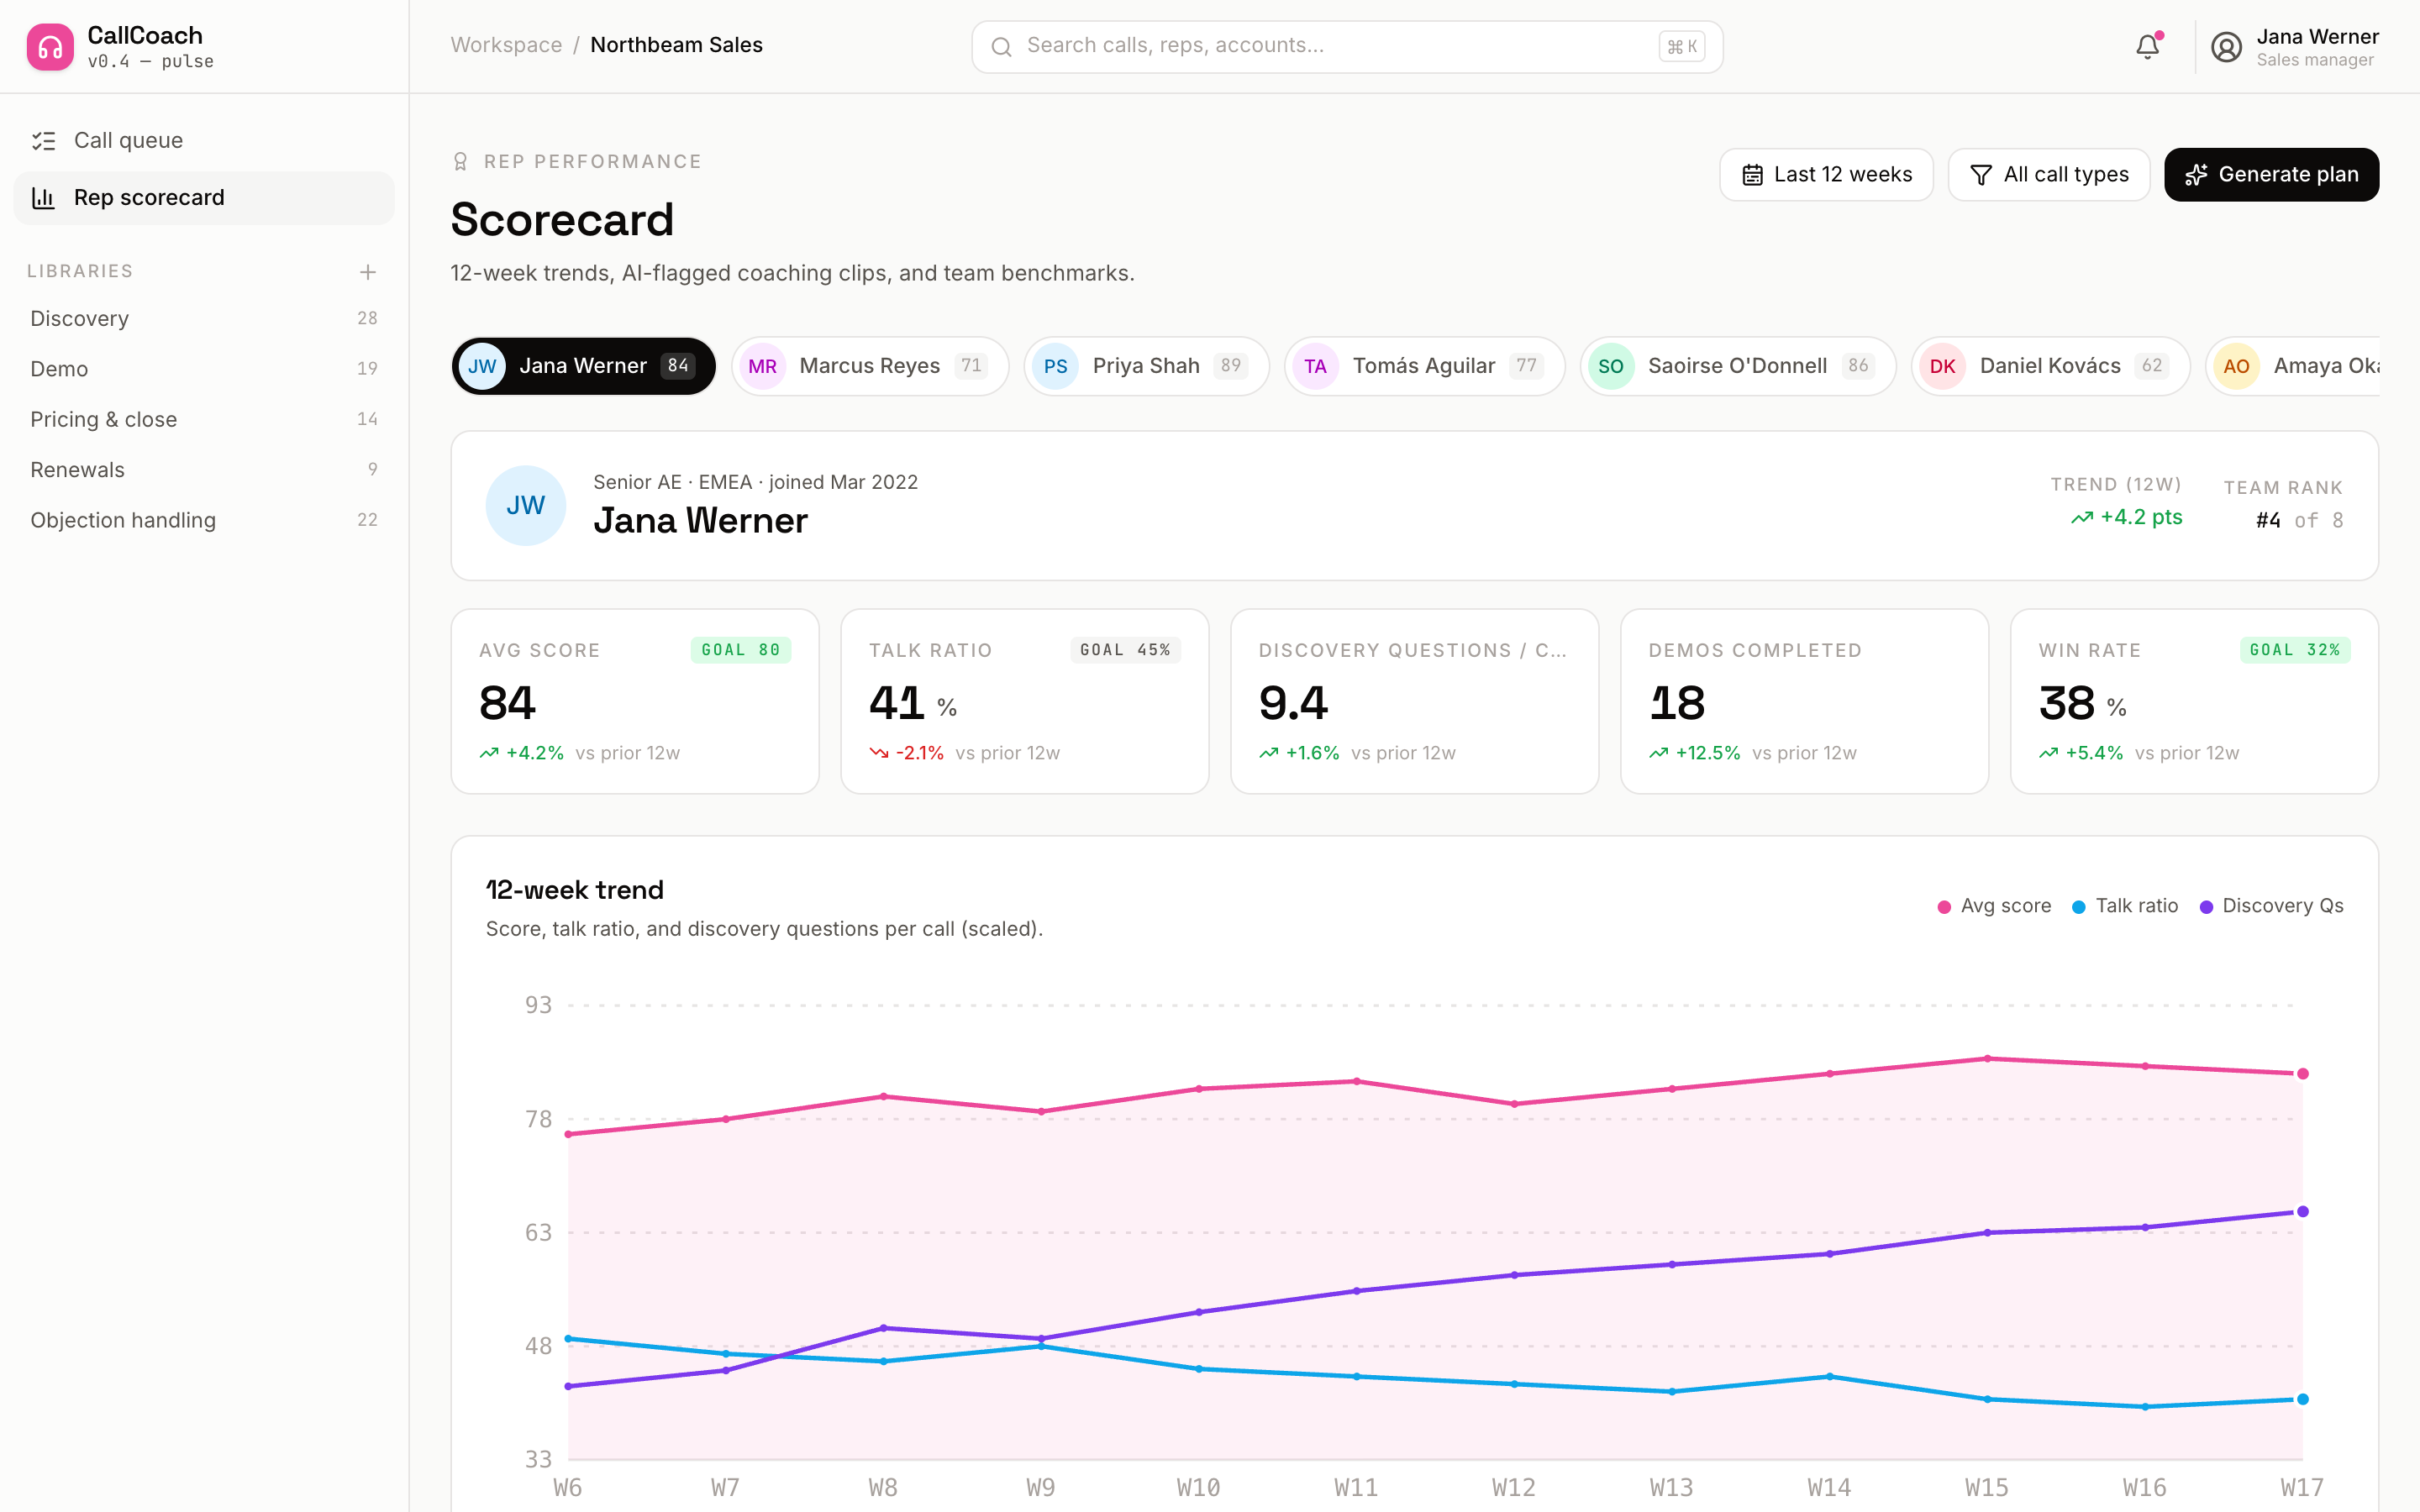Click the GOAL 80 badge
This screenshot has width=2420, height=1512.
(741, 650)
